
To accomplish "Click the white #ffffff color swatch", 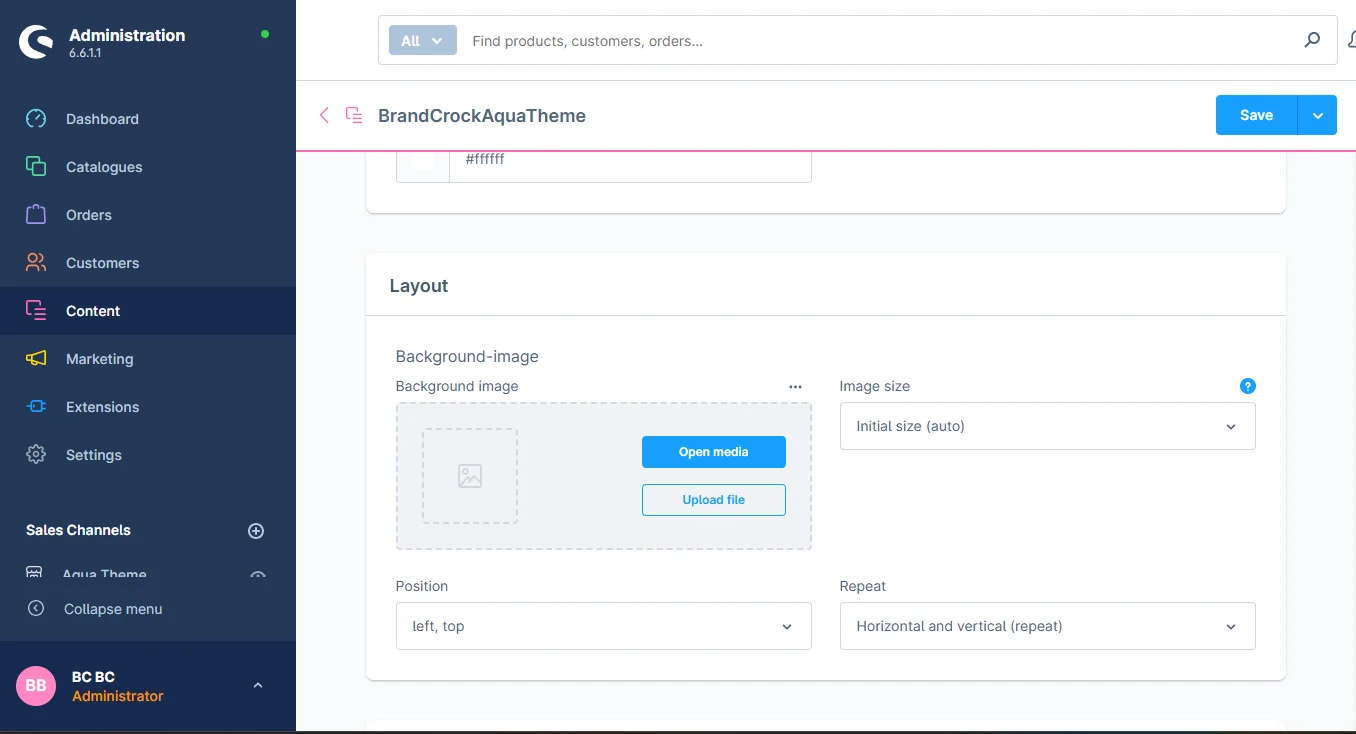I will coord(423,161).
